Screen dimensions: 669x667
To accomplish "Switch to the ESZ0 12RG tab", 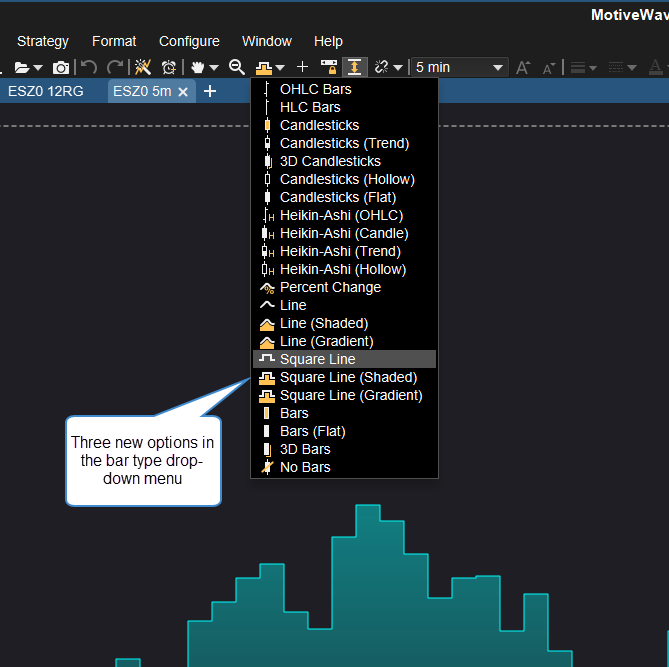I will [46, 91].
